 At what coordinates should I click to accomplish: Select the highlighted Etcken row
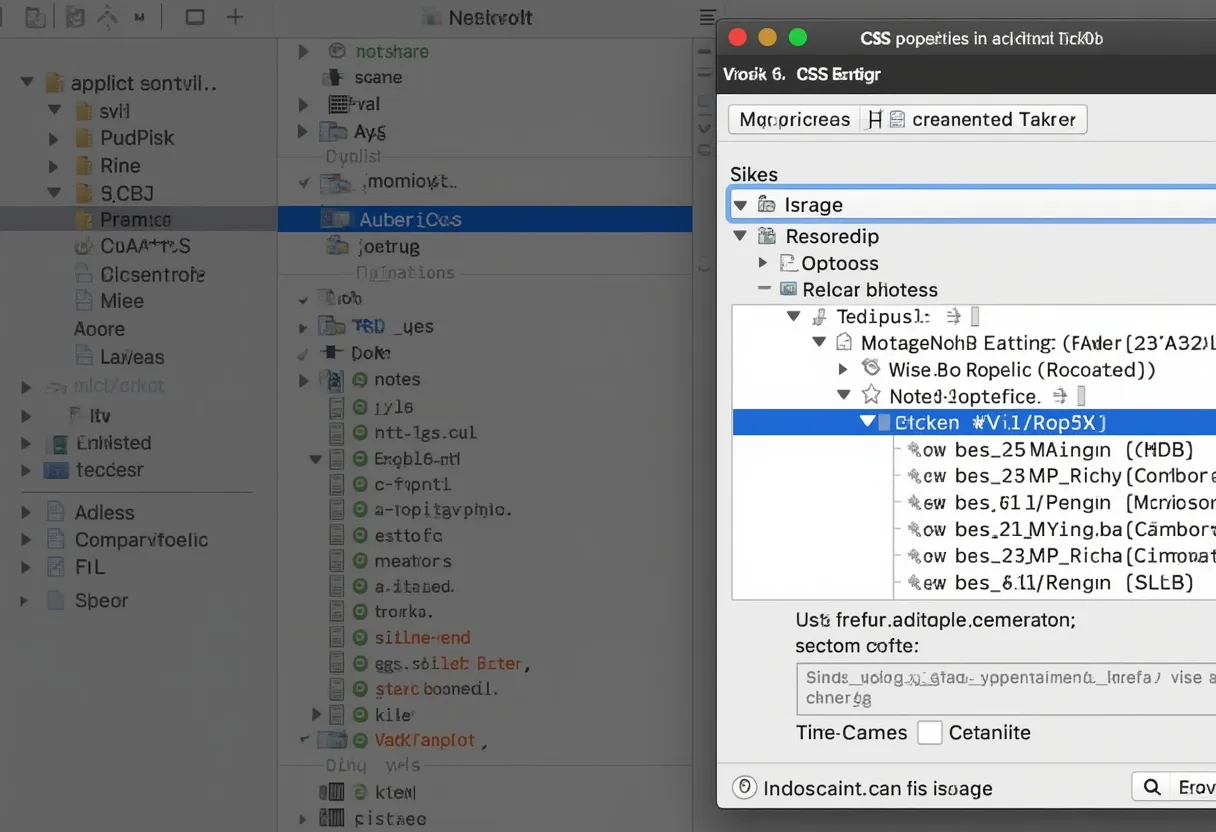1000,423
